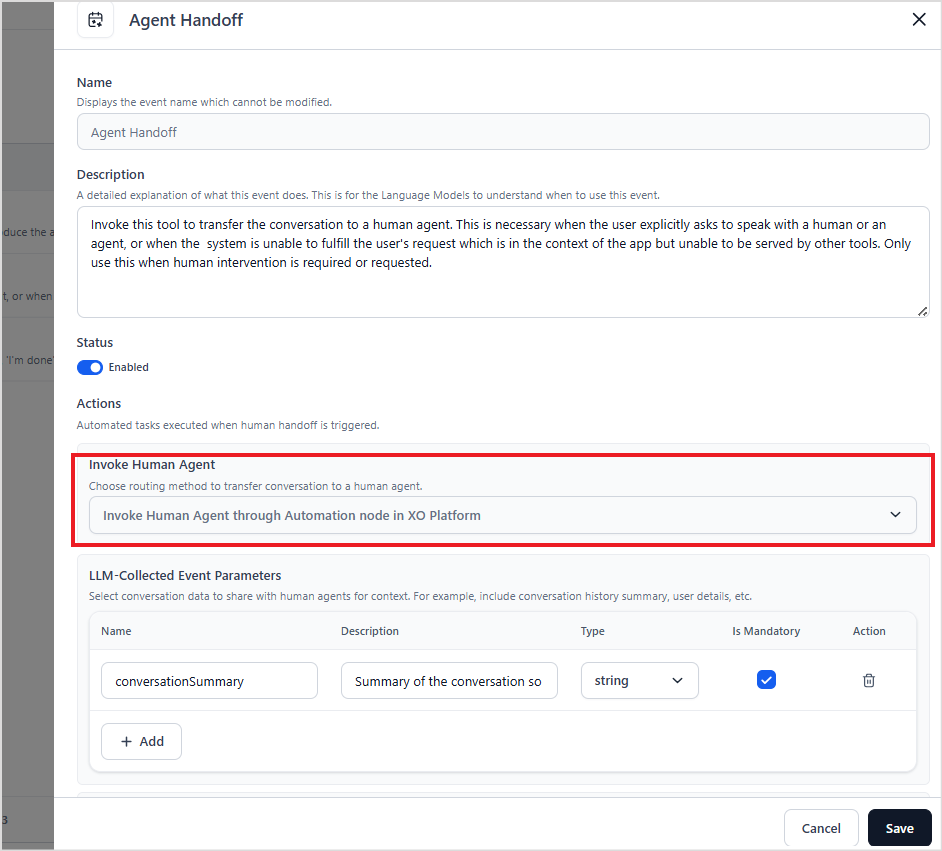Viewport: 942px width, 851px height.
Task: Click the Agent Handoff event icon in header
Action: pyautogui.click(x=95, y=20)
